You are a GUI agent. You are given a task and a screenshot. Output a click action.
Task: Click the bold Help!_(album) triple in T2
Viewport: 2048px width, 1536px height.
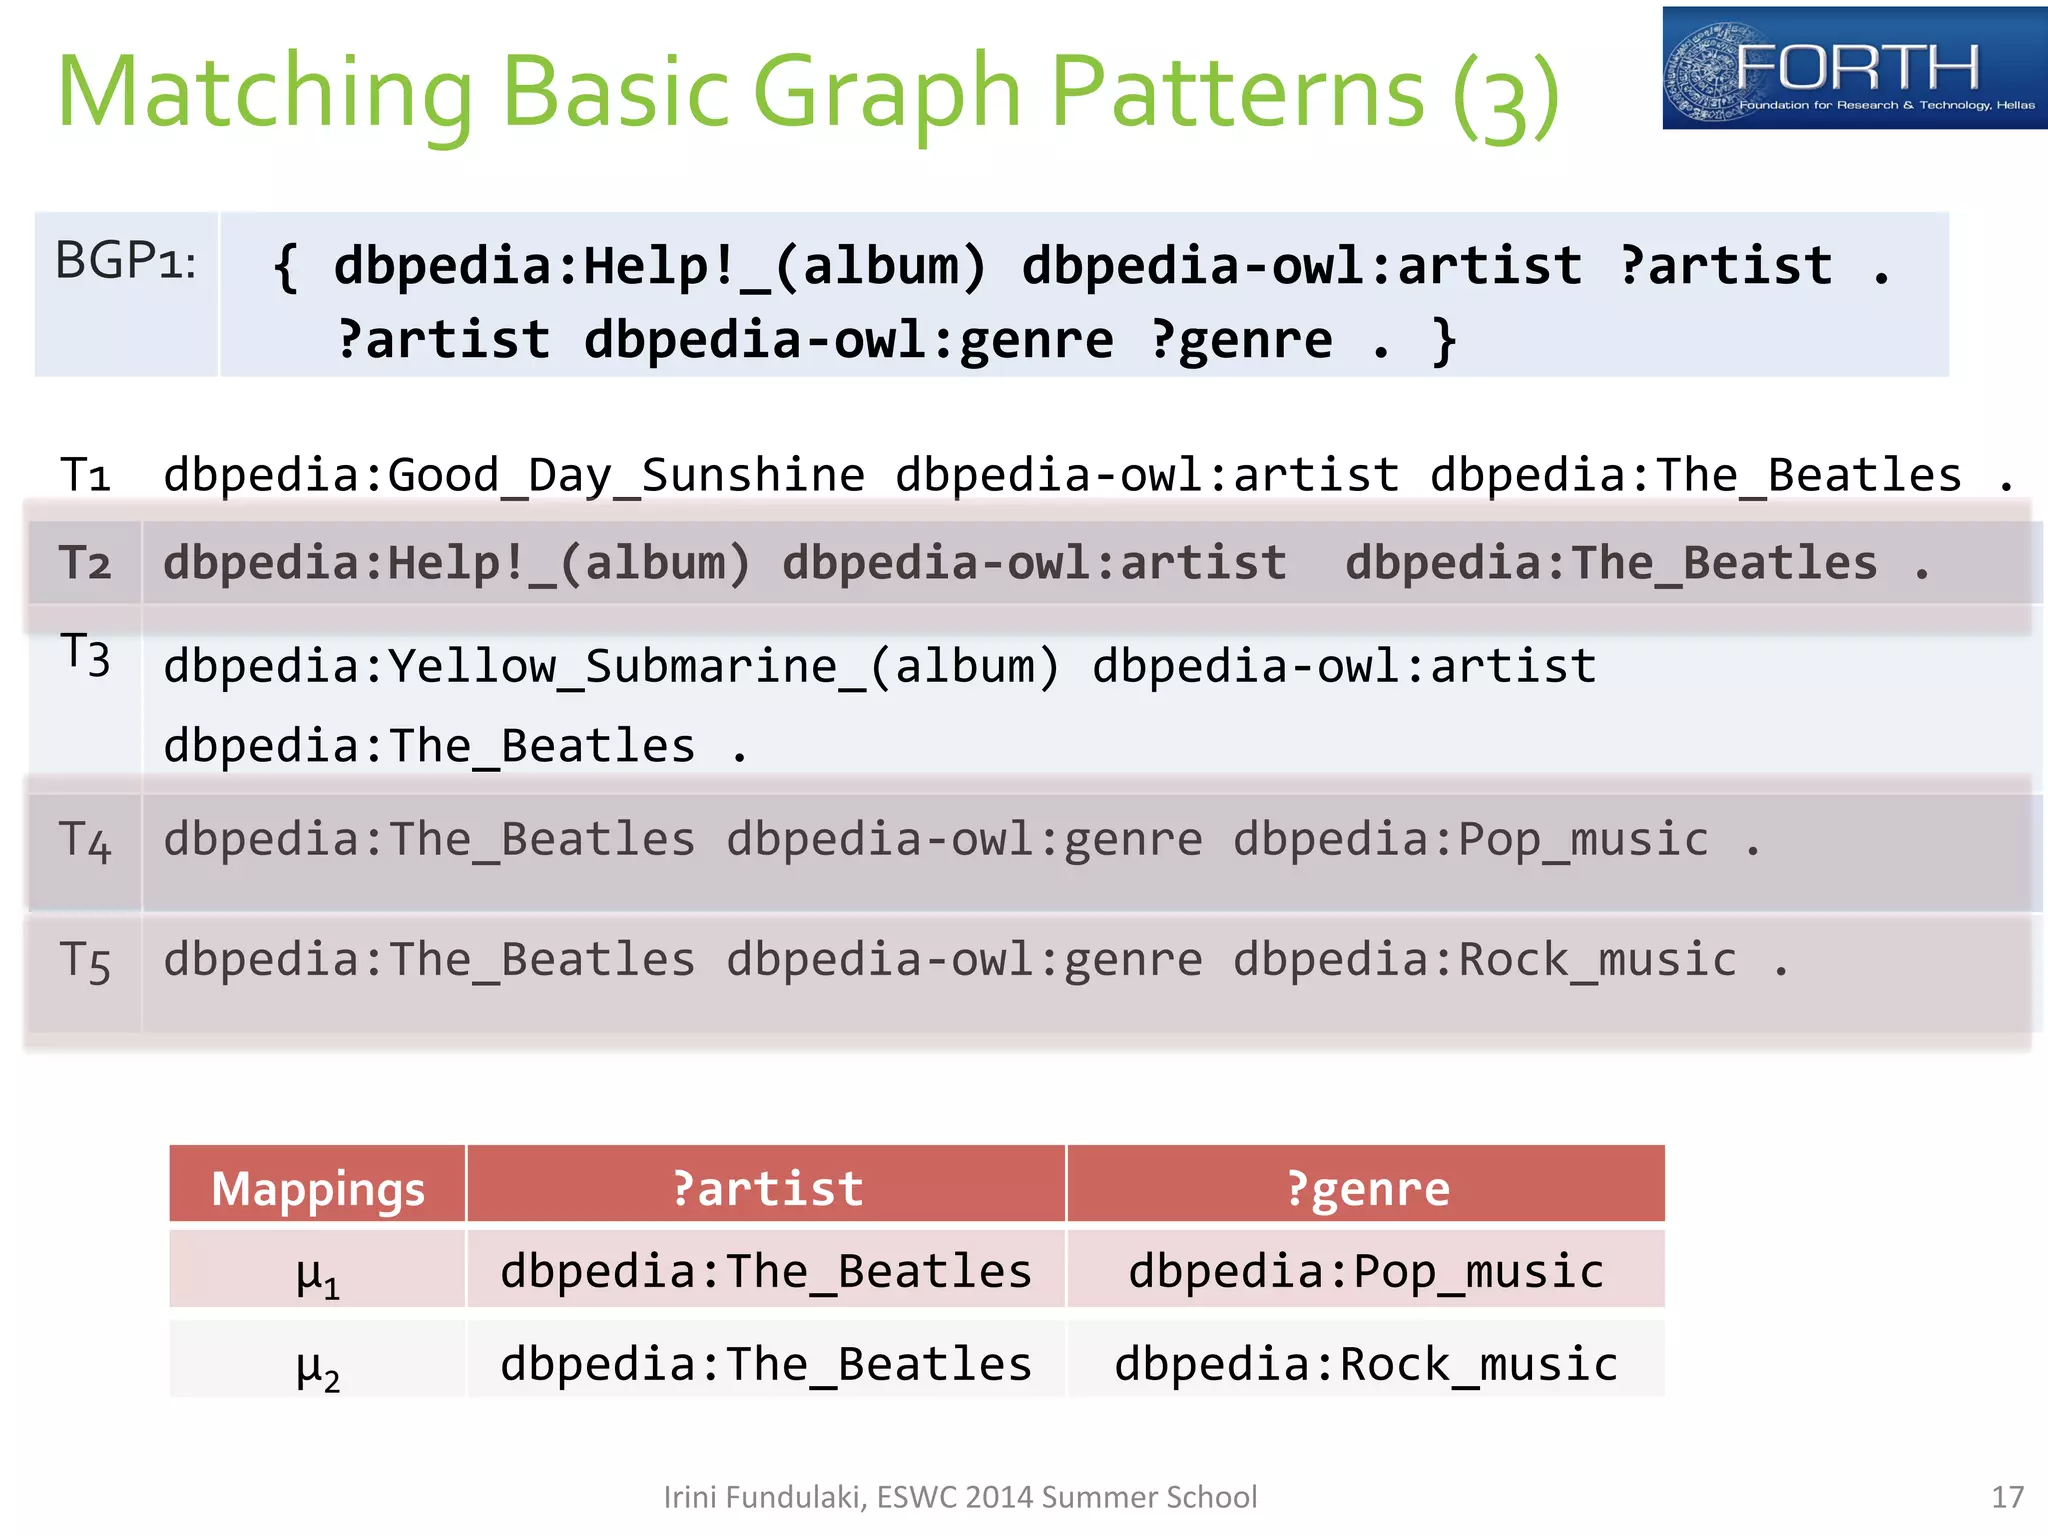coord(1046,564)
